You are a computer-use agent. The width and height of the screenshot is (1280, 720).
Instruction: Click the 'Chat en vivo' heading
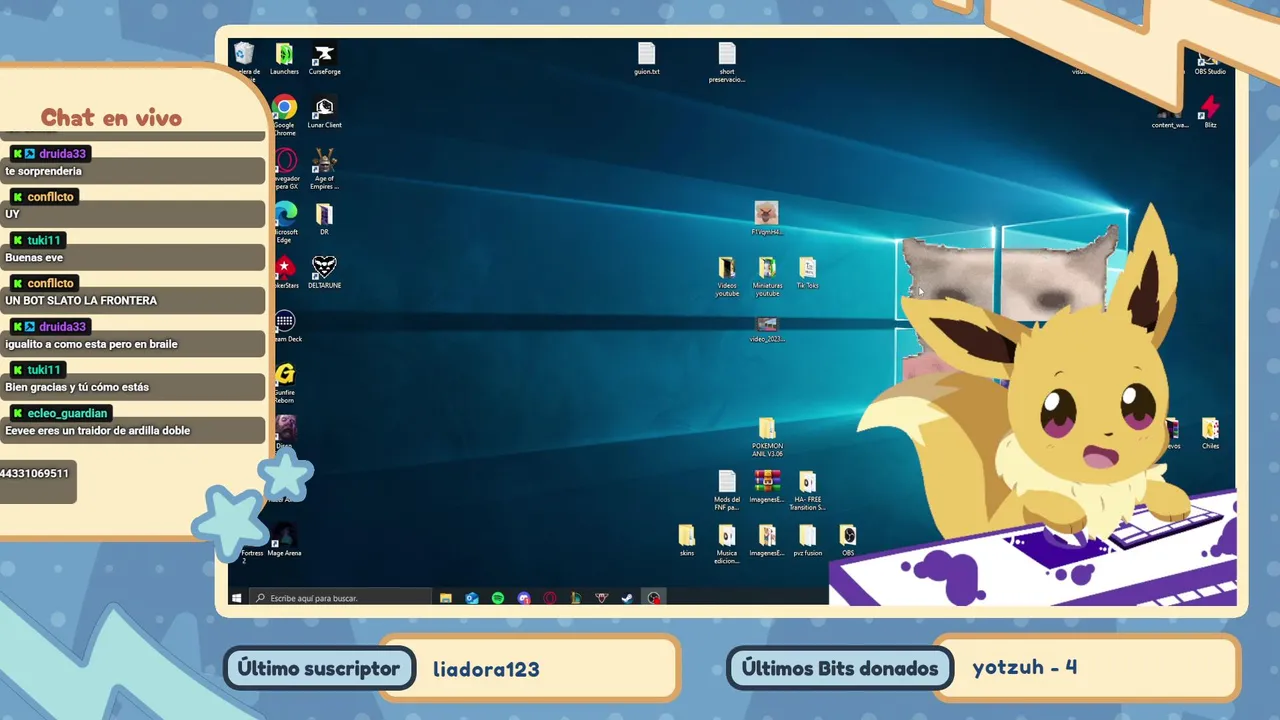tap(111, 118)
